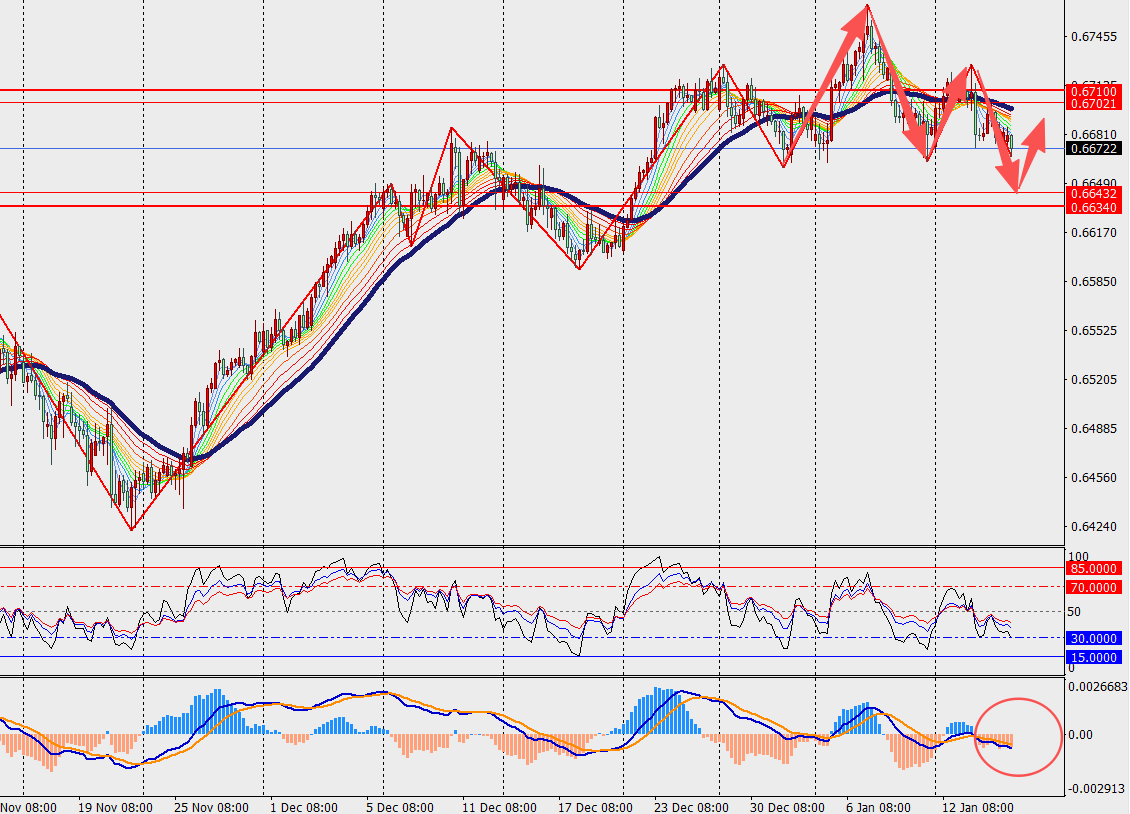
Task: Click the current price label 0.66722
Action: coord(1092,148)
